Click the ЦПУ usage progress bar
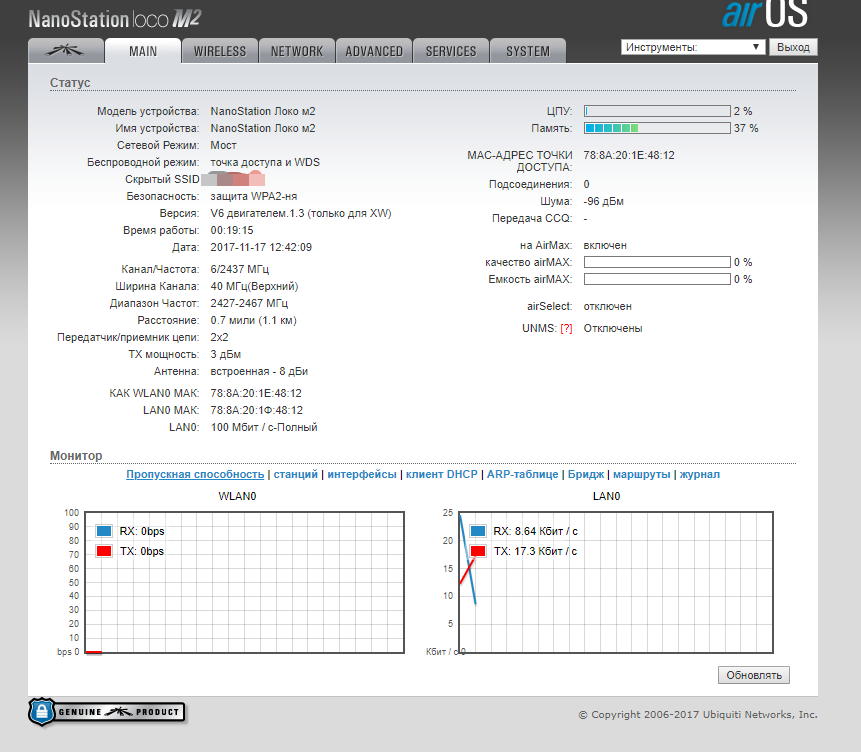This screenshot has height=752, width=861. click(657, 112)
